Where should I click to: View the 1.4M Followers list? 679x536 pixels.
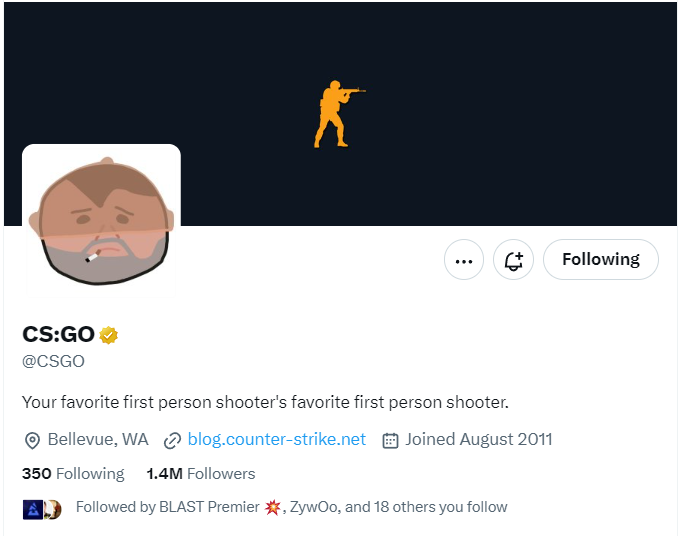coord(200,474)
